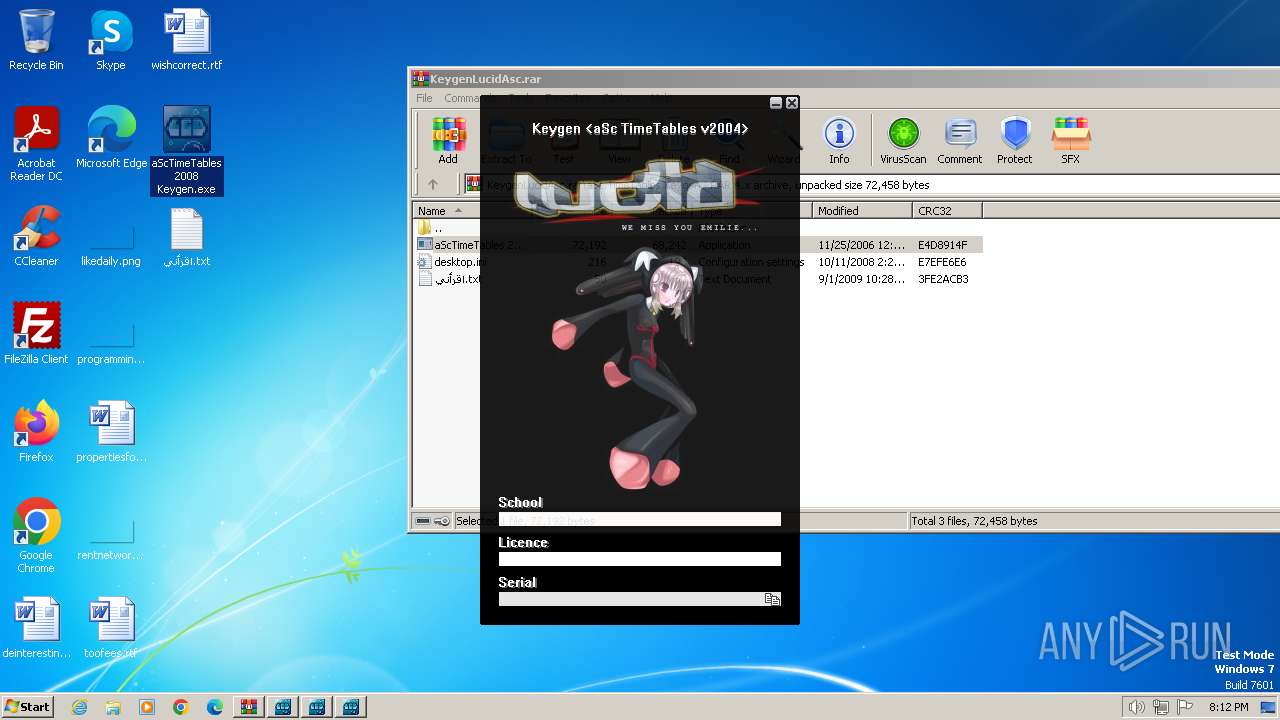The height and width of the screenshot is (720, 1280).
Task: Click the Protect icon in WinRAR
Action: click(1014, 141)
